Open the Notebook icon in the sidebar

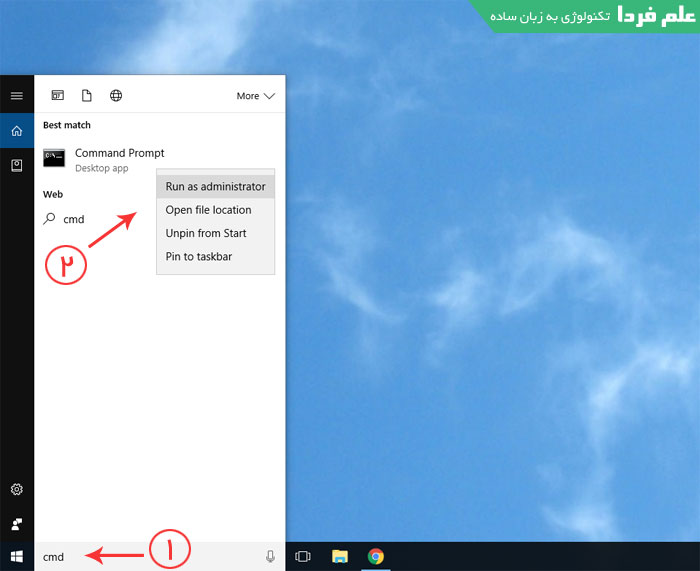coord(16,165)
